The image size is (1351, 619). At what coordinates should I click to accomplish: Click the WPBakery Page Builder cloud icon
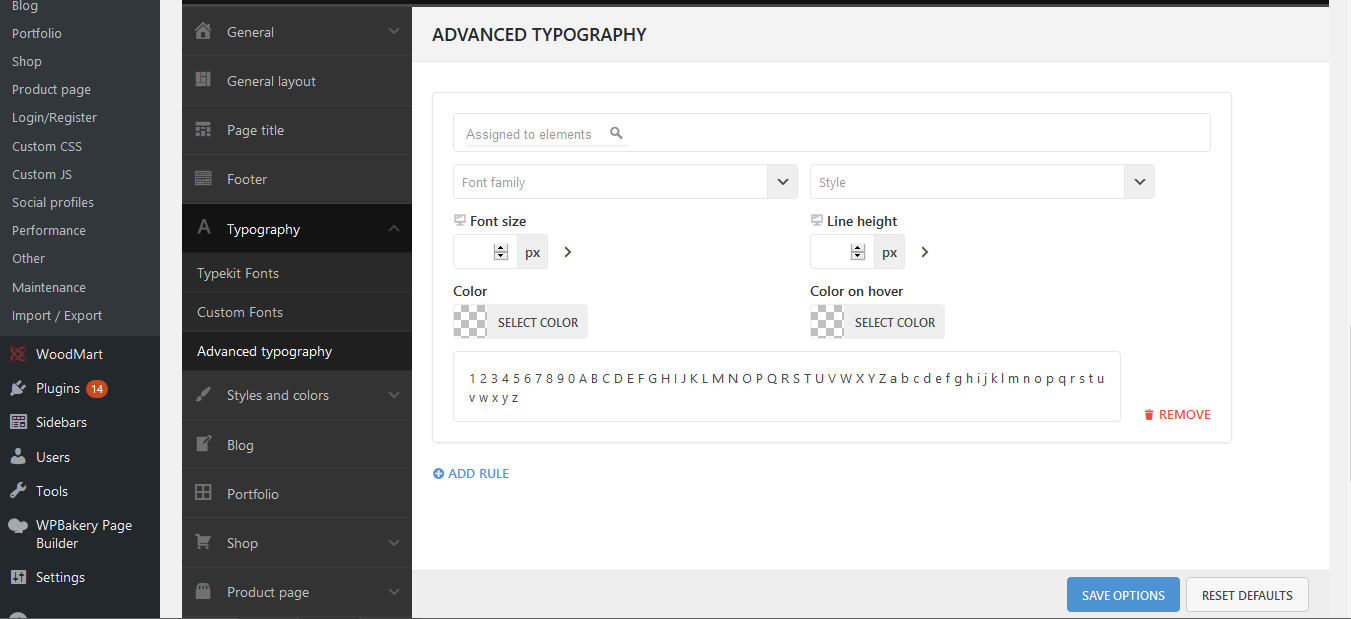coord(18,525)
